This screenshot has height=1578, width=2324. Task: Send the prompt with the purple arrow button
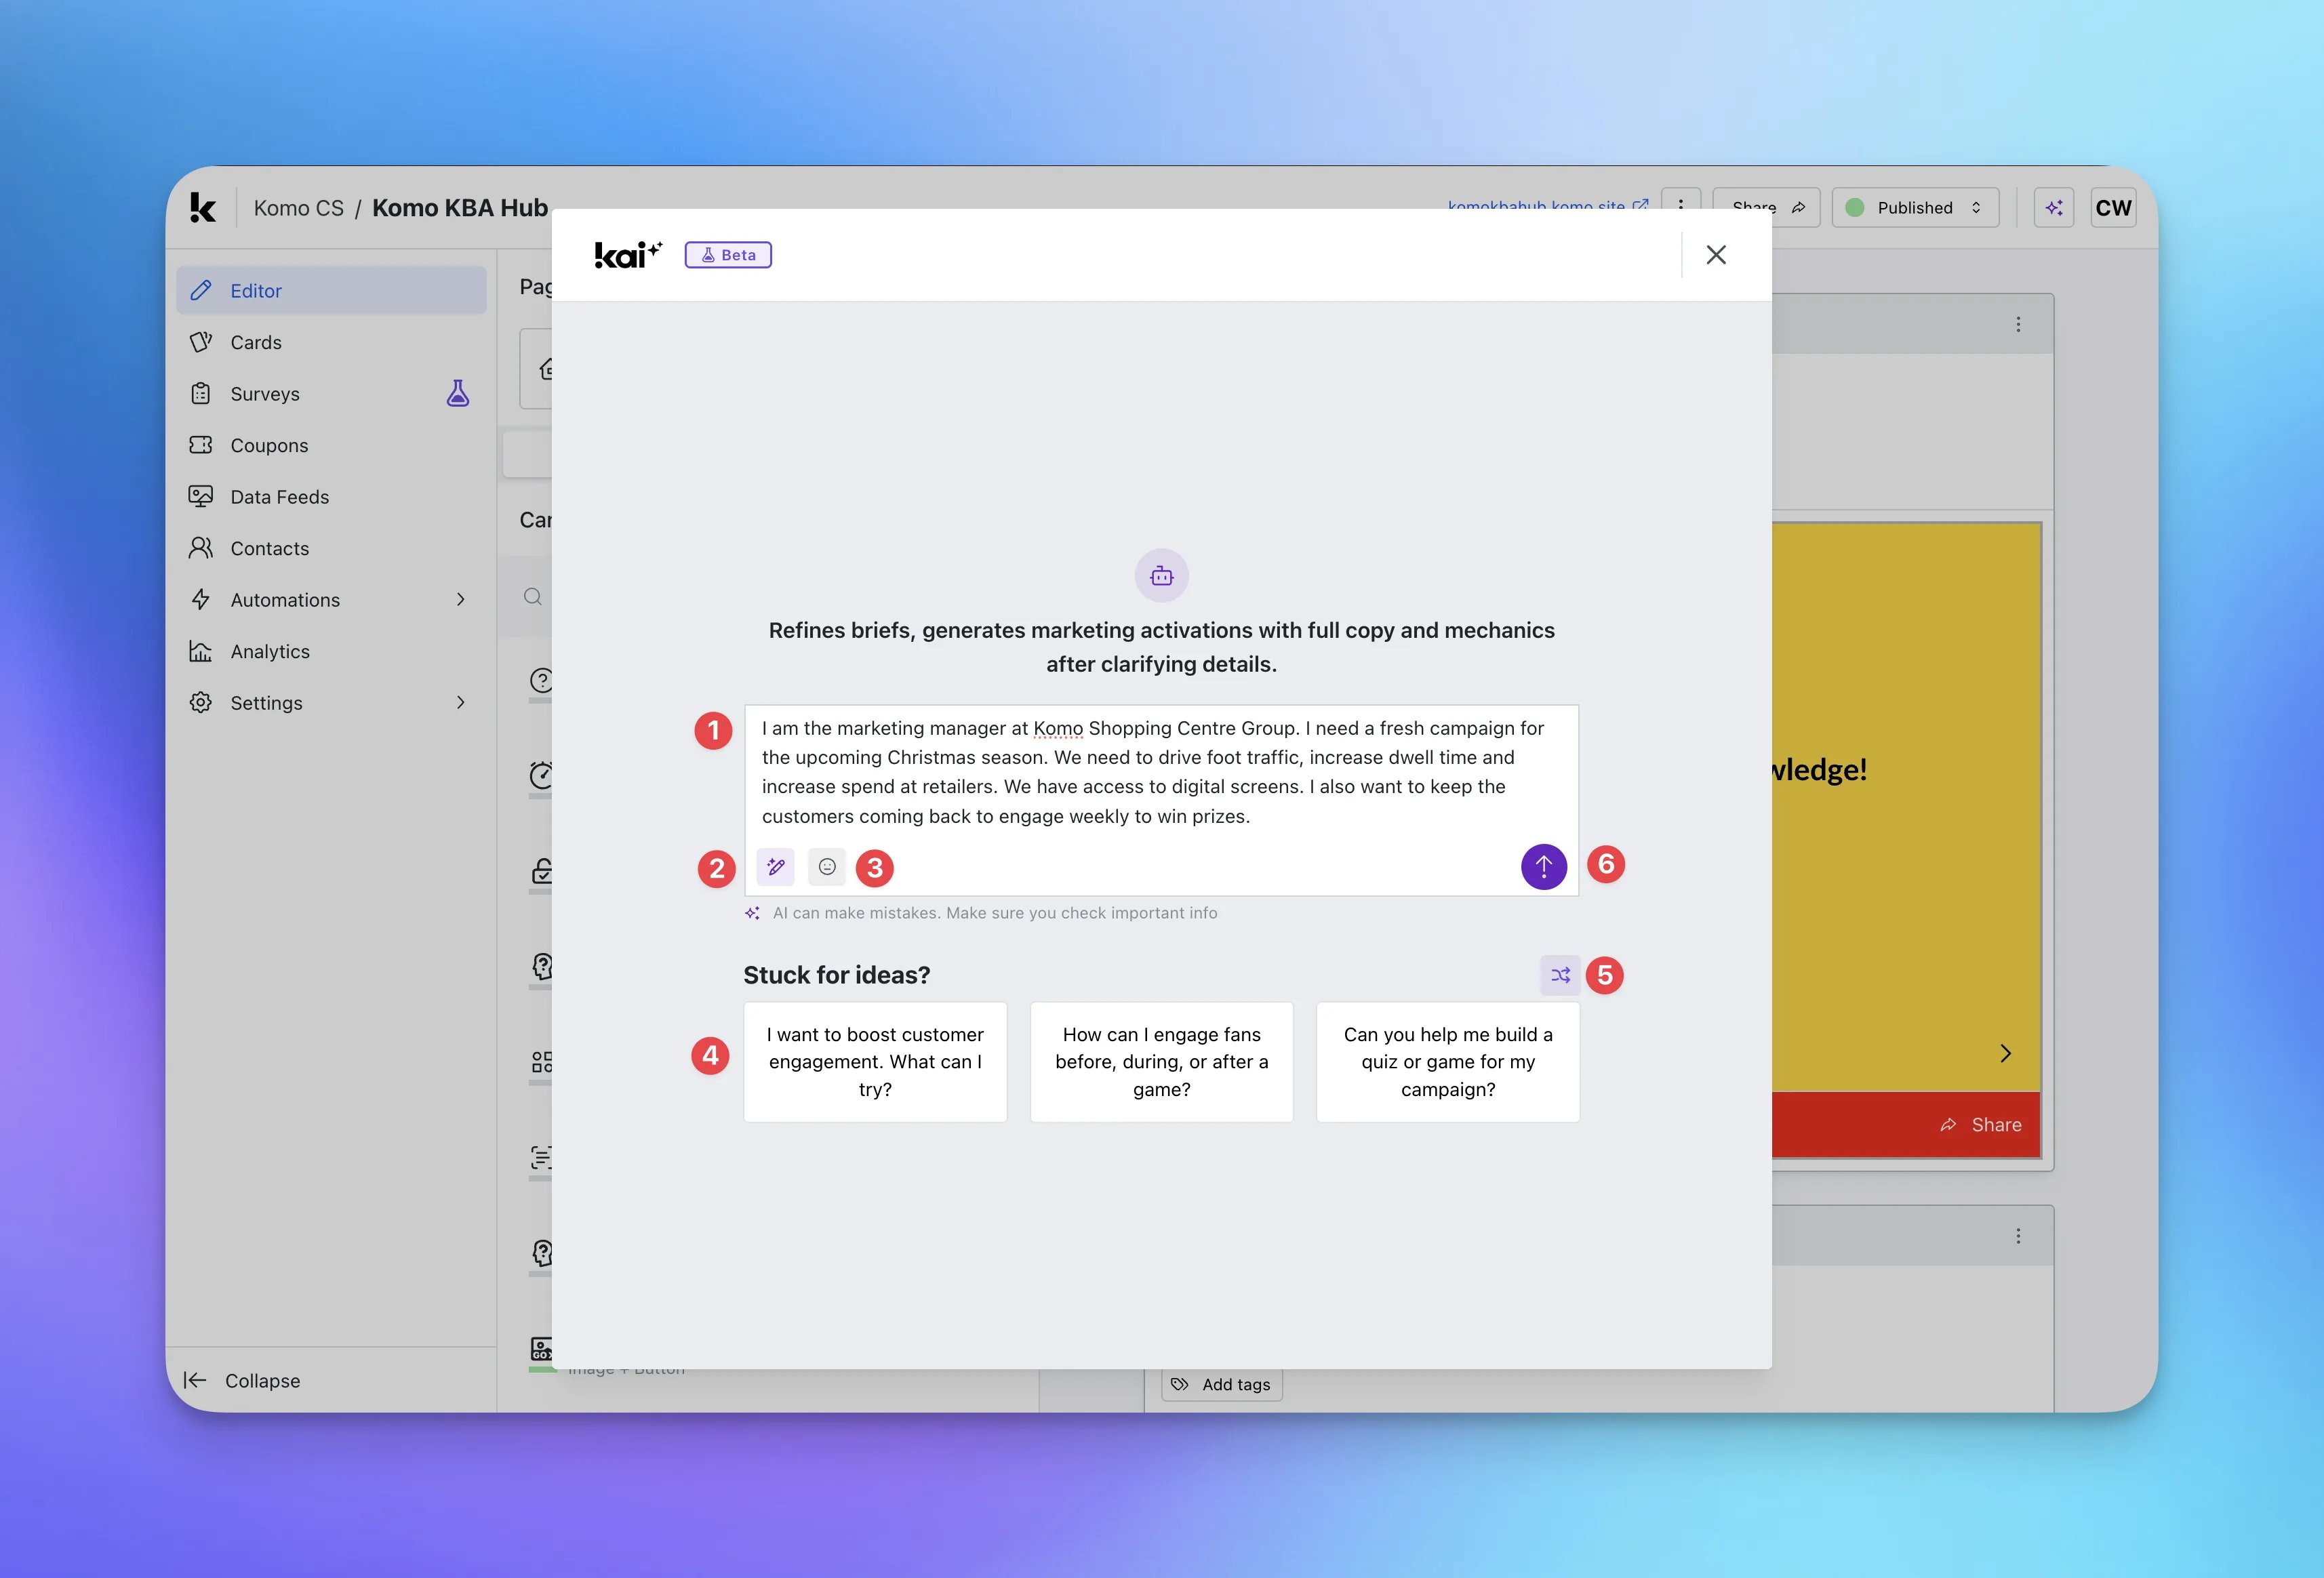(1543, 866)
